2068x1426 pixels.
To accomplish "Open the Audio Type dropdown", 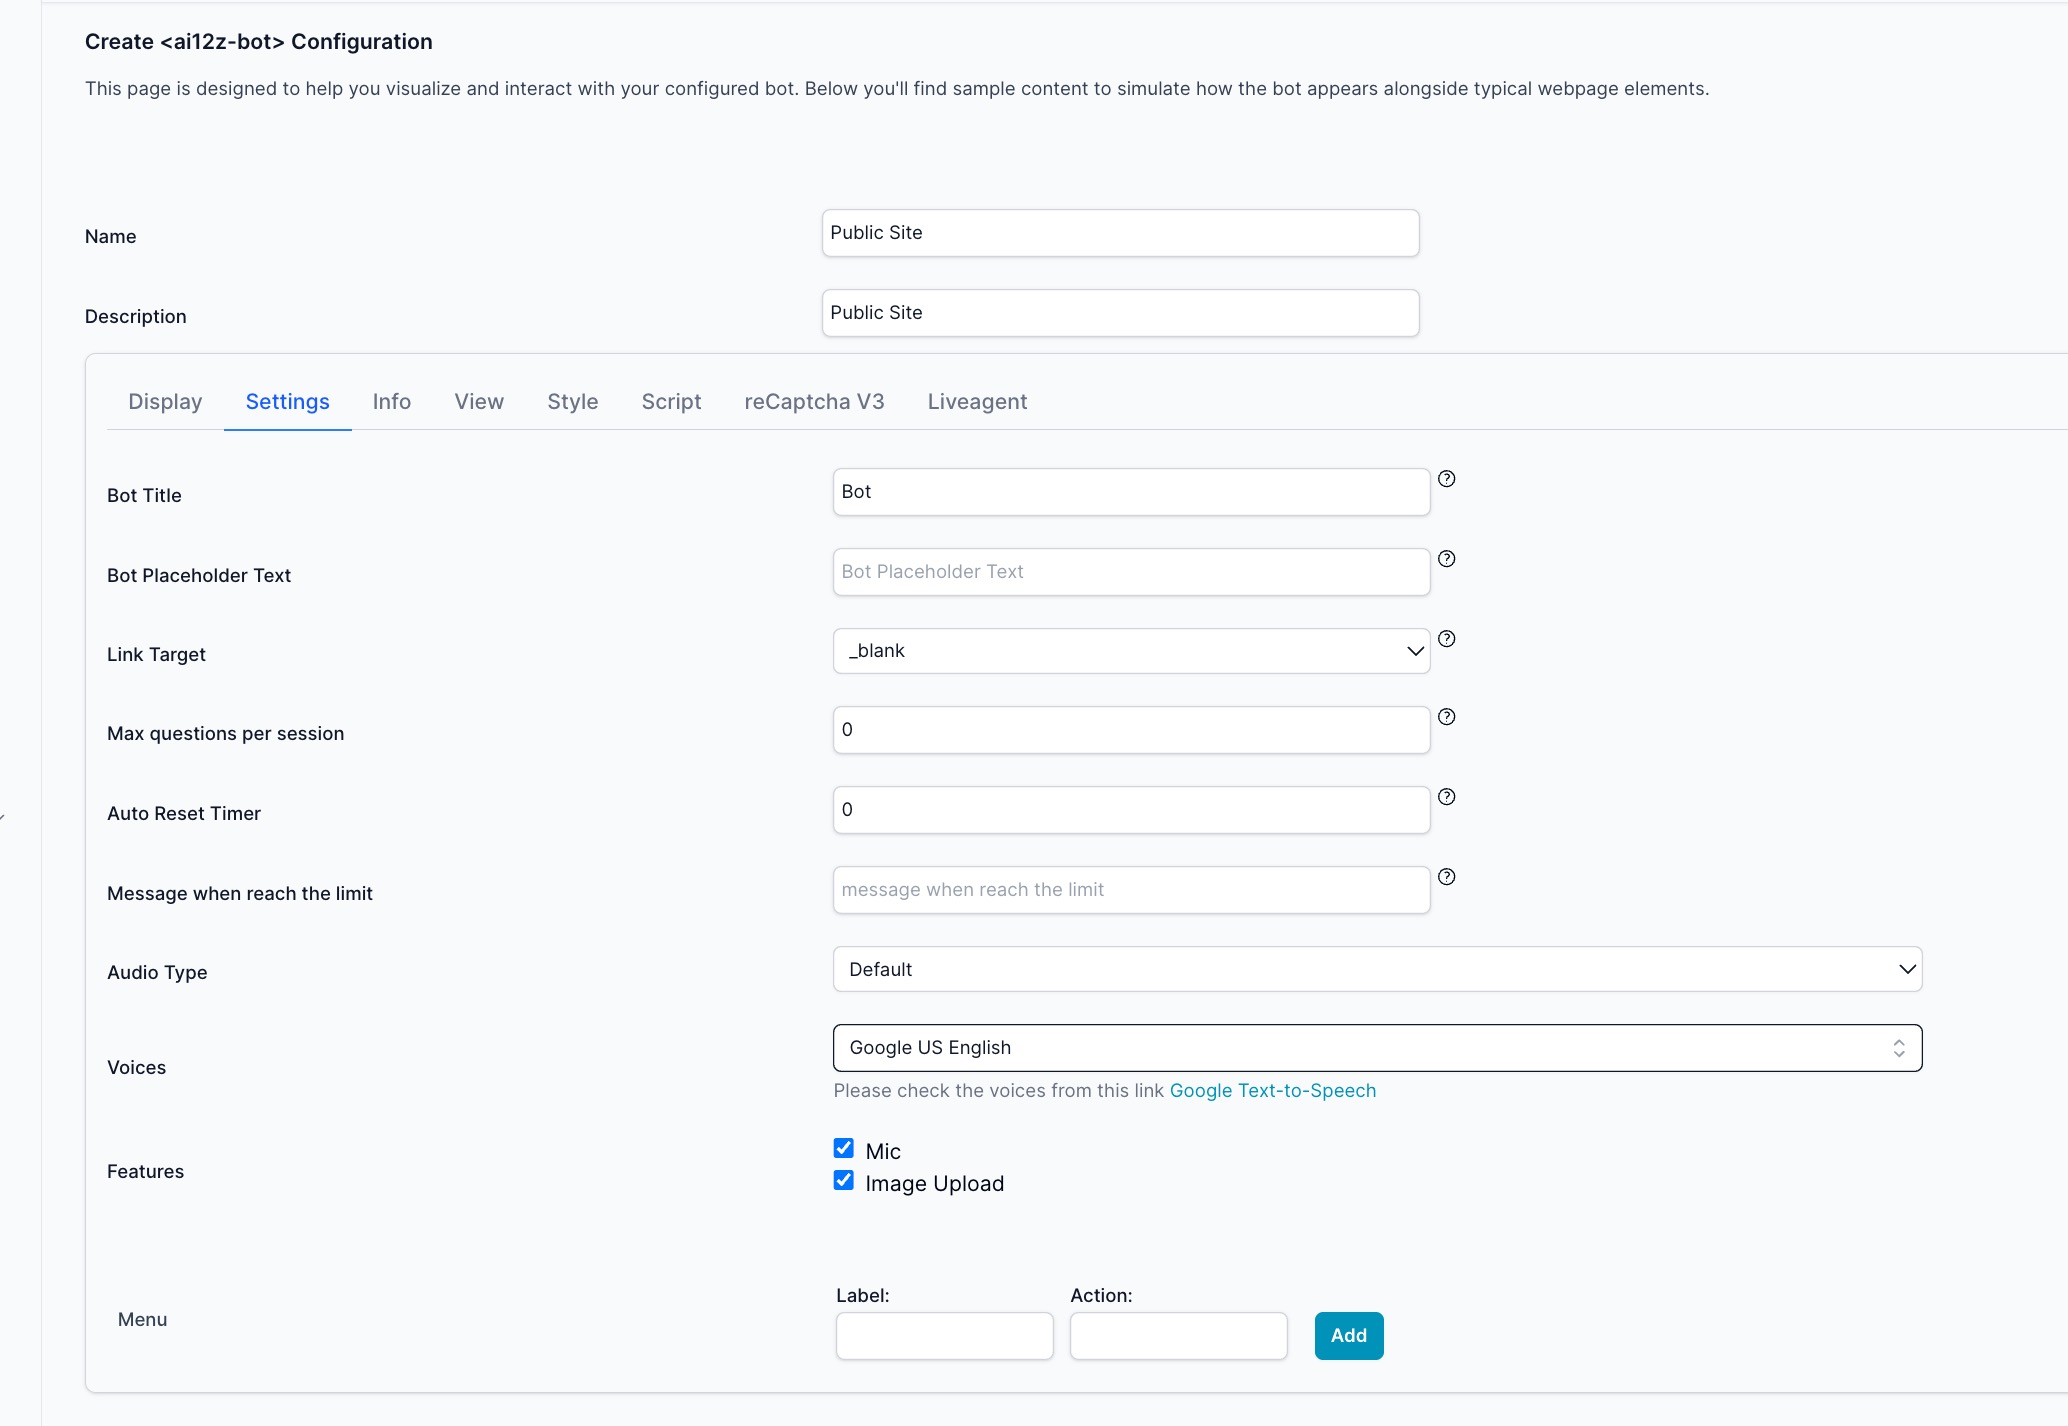I will pos(1377,969).
